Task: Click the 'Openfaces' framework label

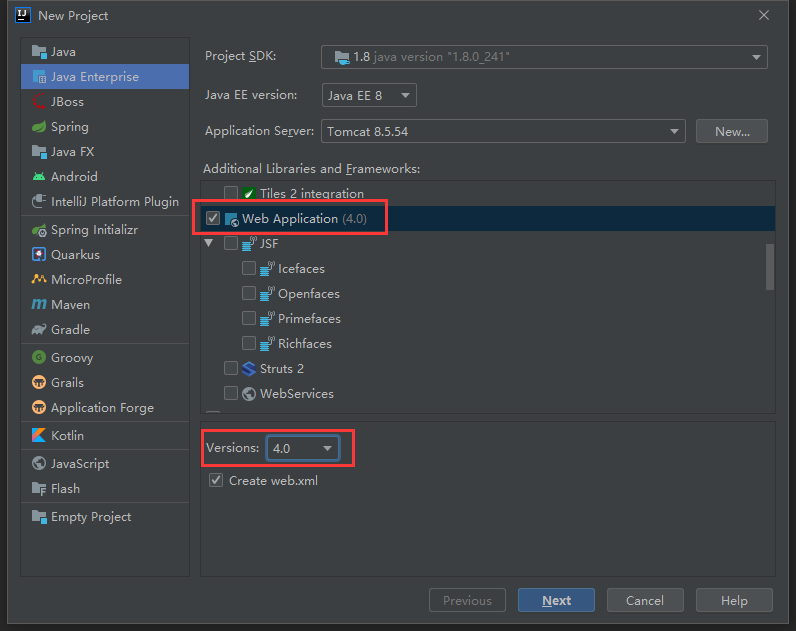Action: [309, 294]
